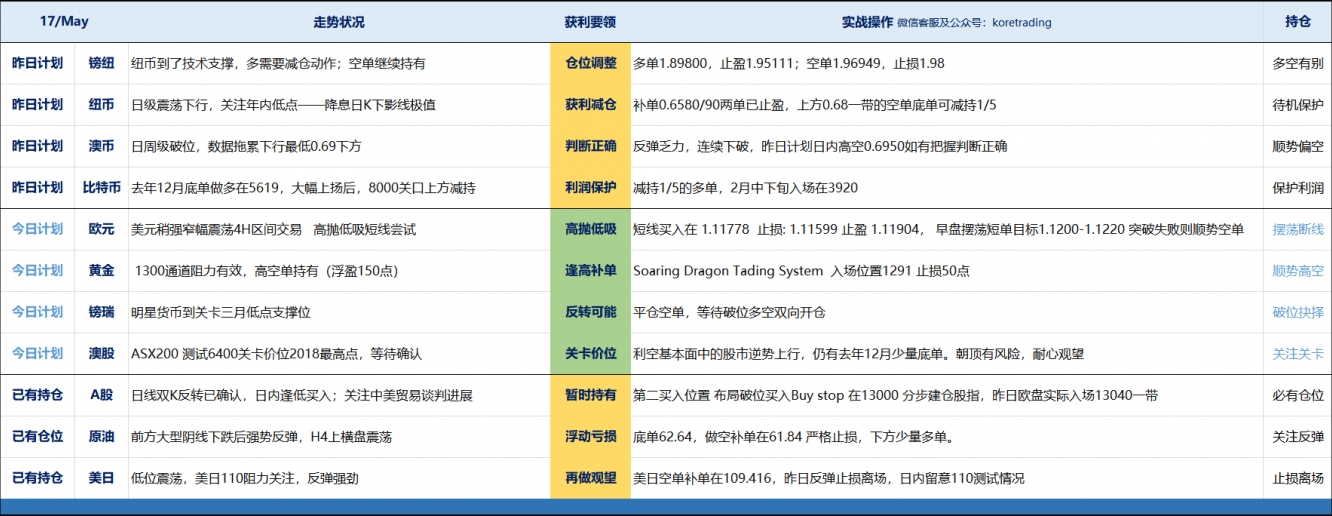Click the 多空有别 position cell
1332x516 pixels.
tap(1297, 63)
